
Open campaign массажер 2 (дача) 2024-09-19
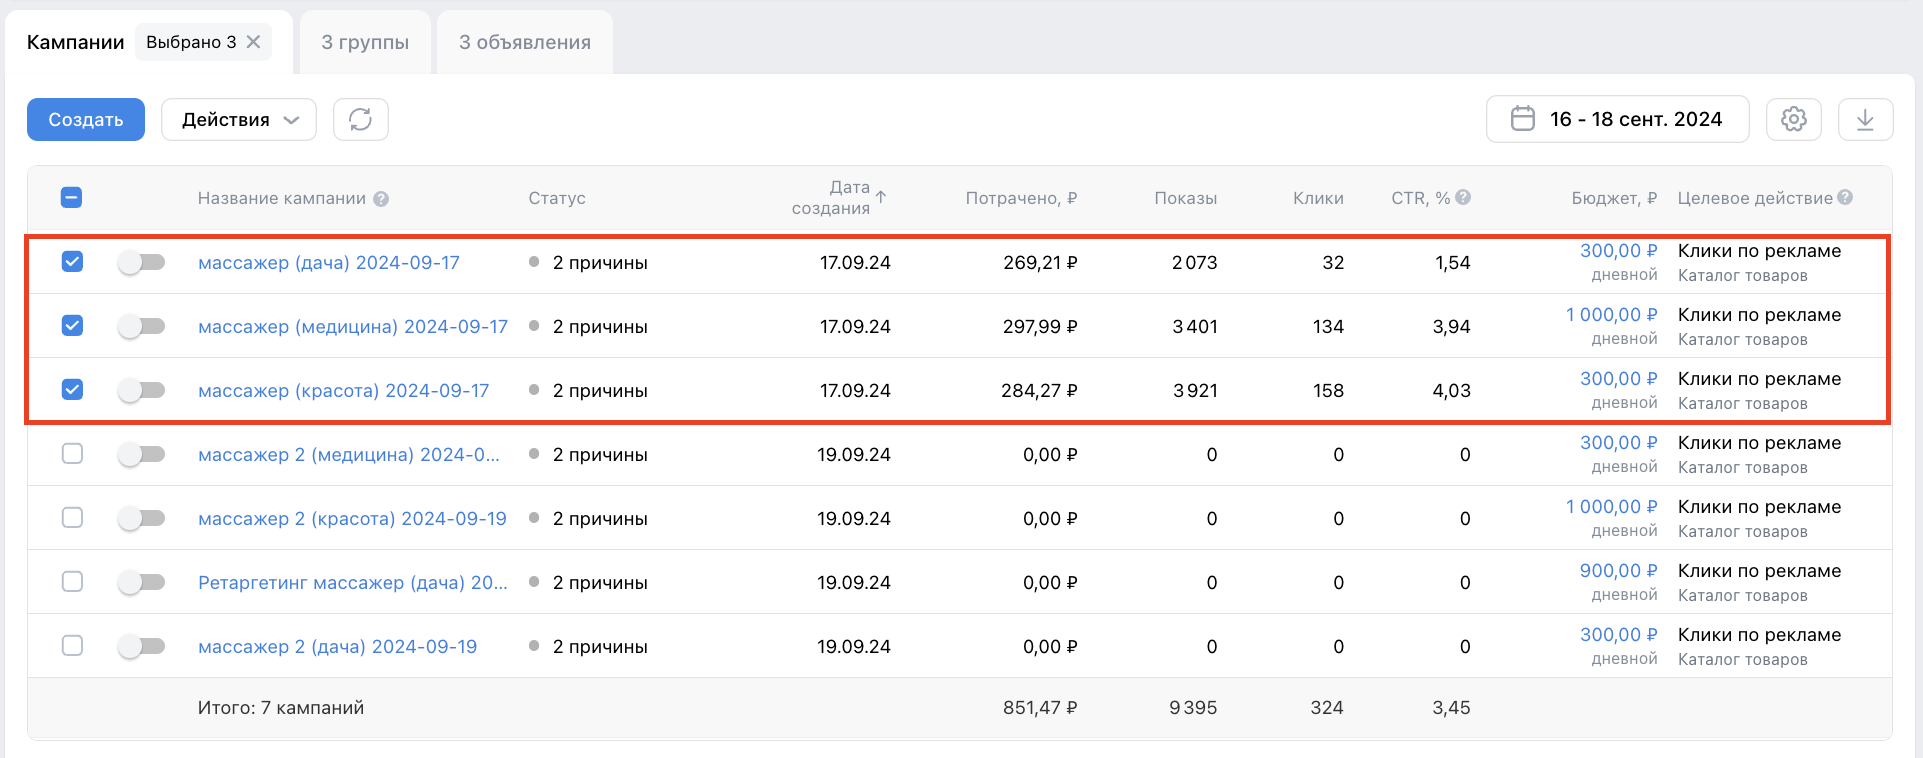click(x=338, y=647)
